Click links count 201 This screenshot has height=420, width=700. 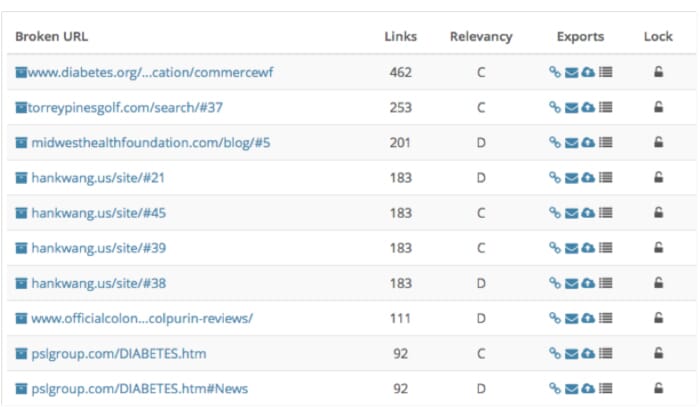coord(400,143)
